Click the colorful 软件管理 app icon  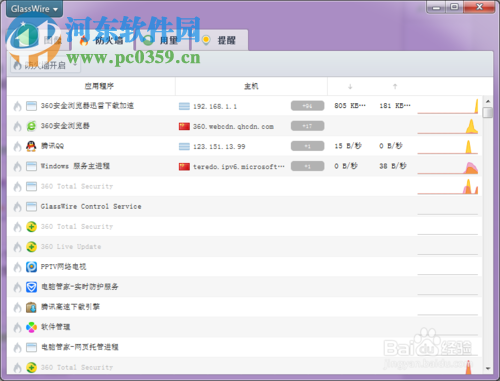coord(31,327)
